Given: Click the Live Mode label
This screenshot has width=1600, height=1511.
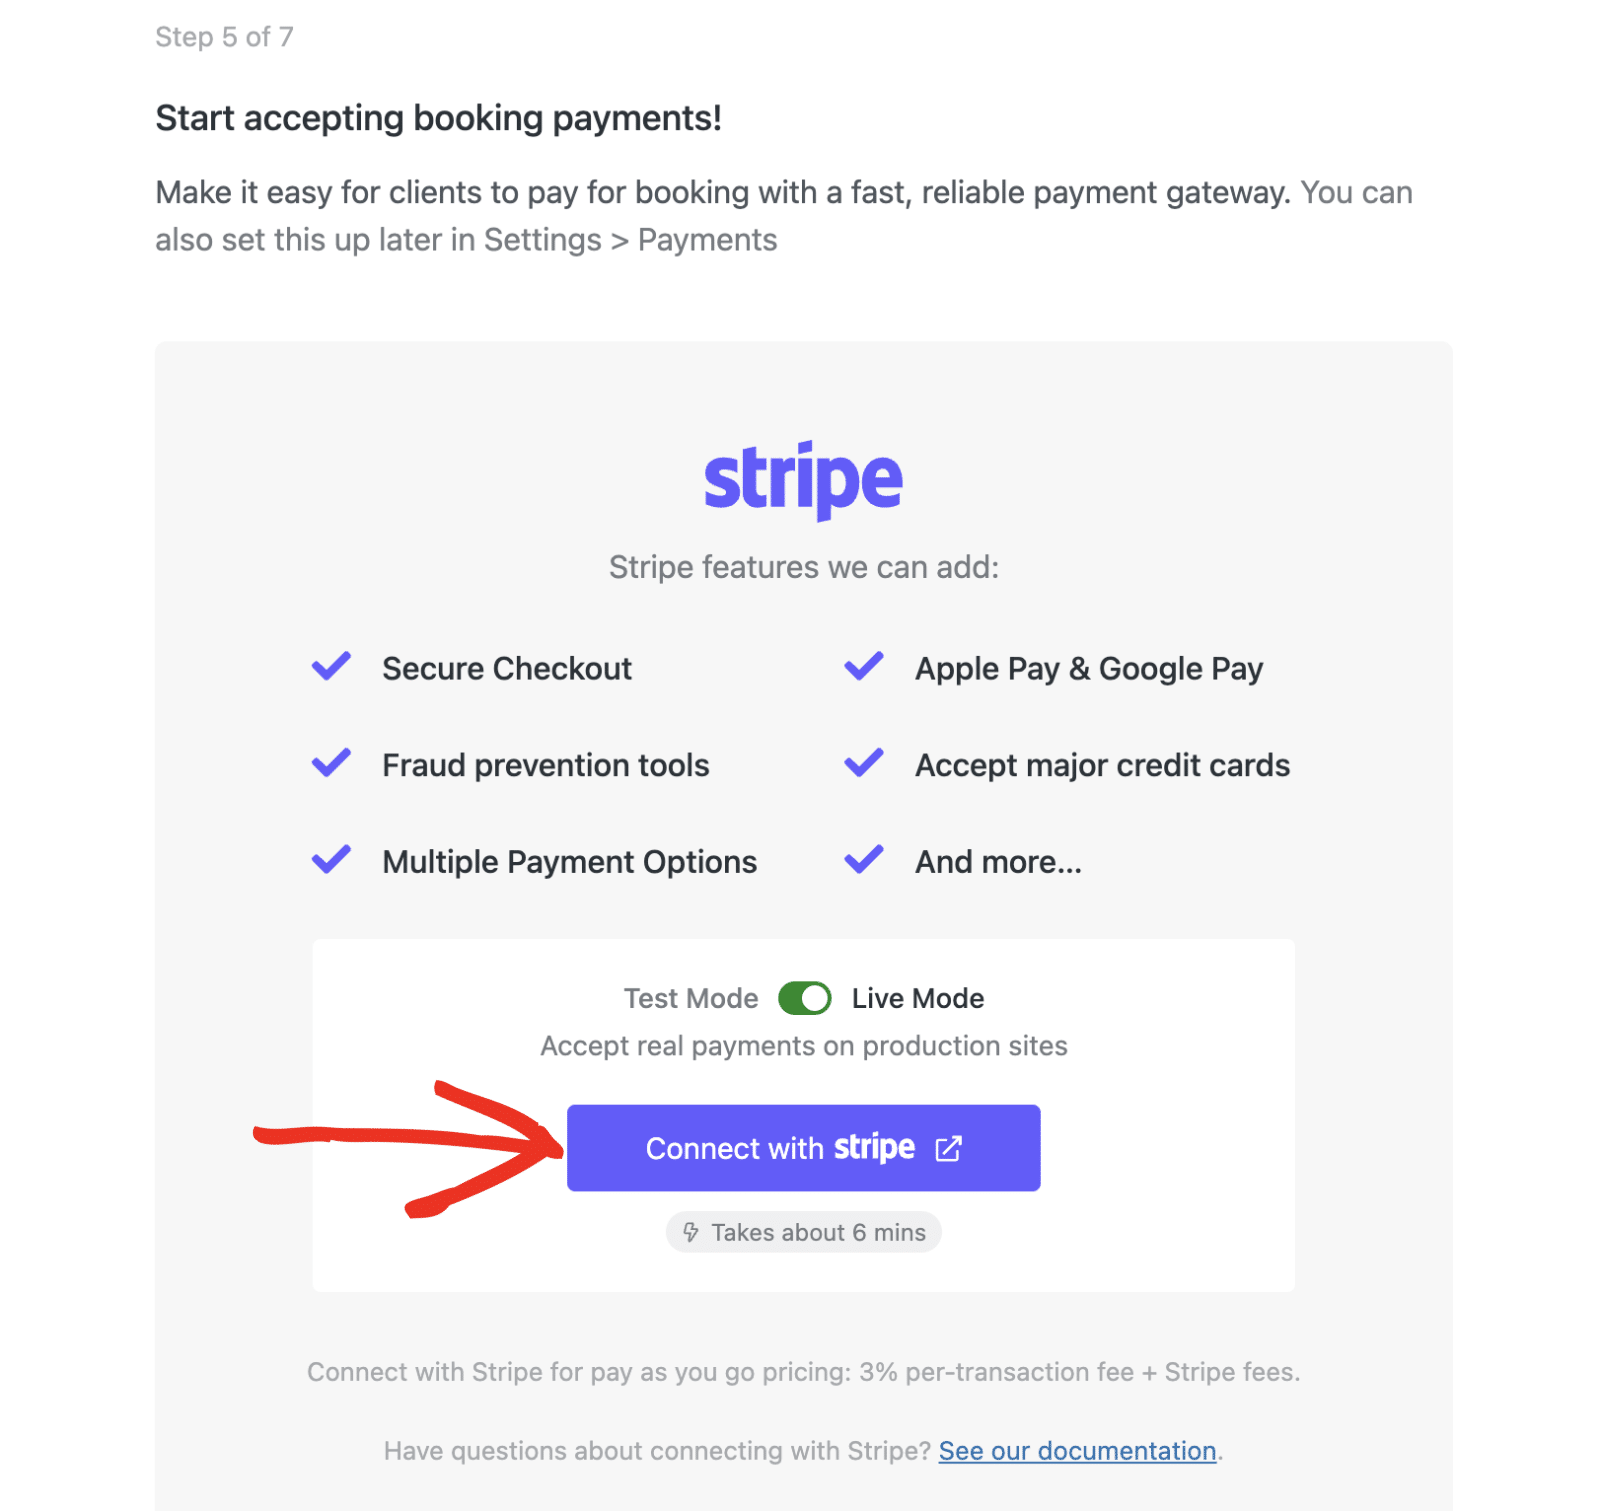Looking at the screenshot, I should pos(917,997).
